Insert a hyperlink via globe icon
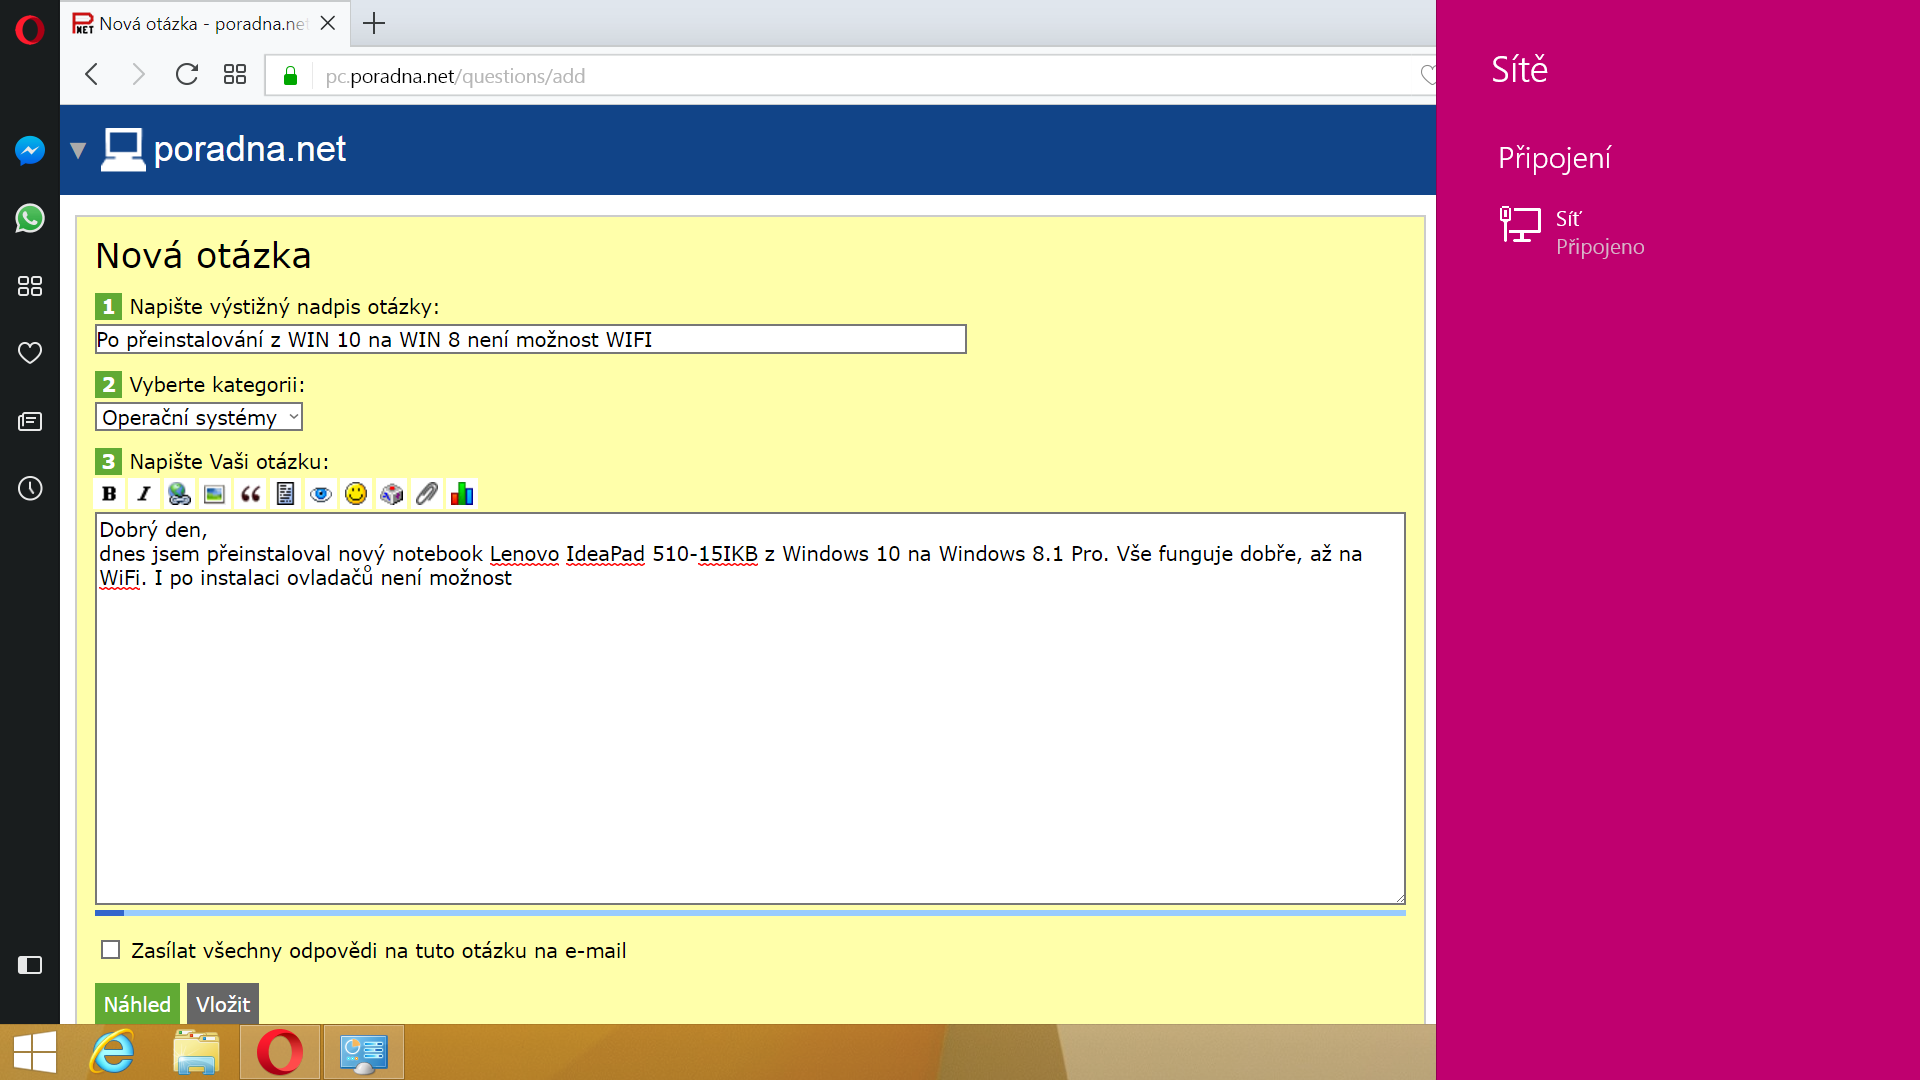This screenshot has height=1080, width=1920. pyautogui.click(x=179, y=494)
